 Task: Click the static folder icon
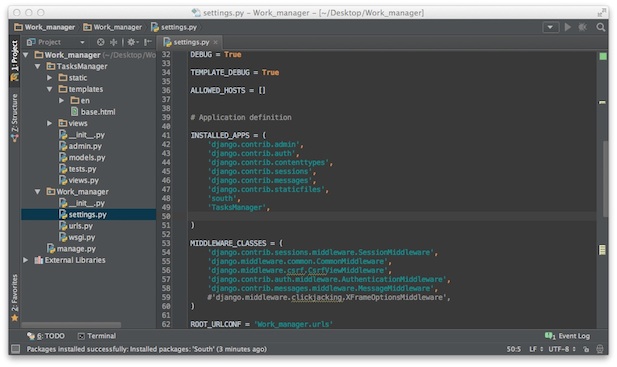(63, 77)
